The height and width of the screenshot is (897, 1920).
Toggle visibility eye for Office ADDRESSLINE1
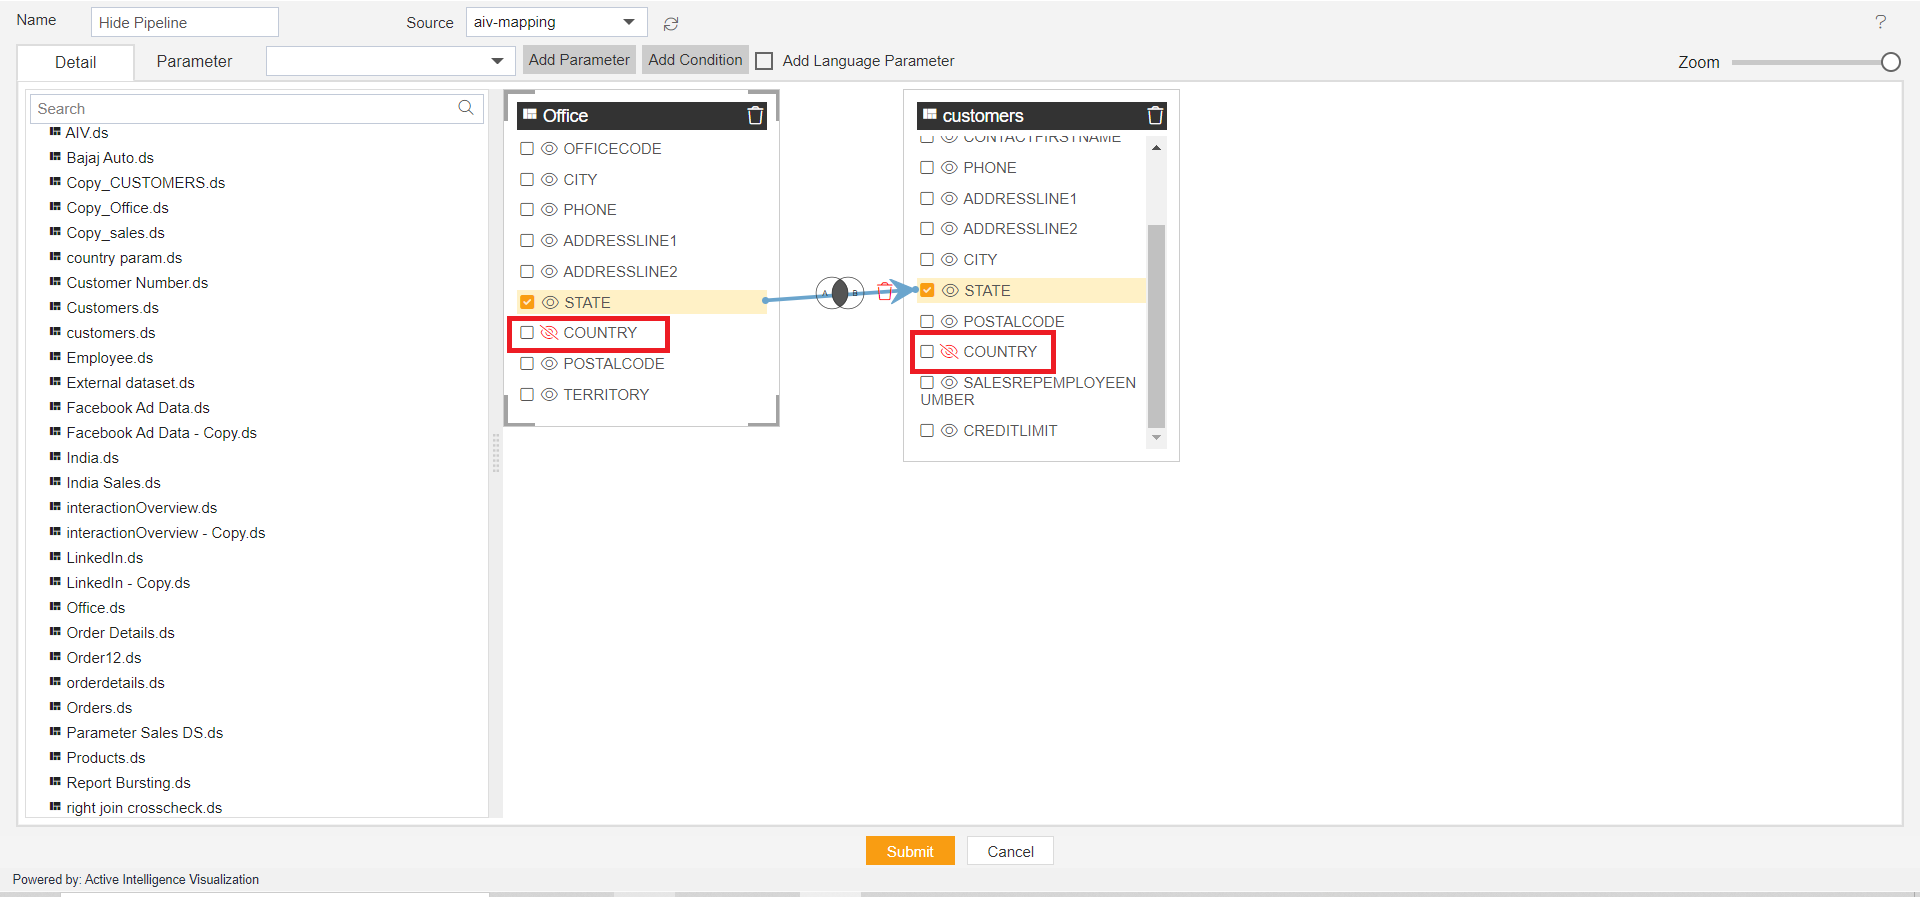[549, 241]
